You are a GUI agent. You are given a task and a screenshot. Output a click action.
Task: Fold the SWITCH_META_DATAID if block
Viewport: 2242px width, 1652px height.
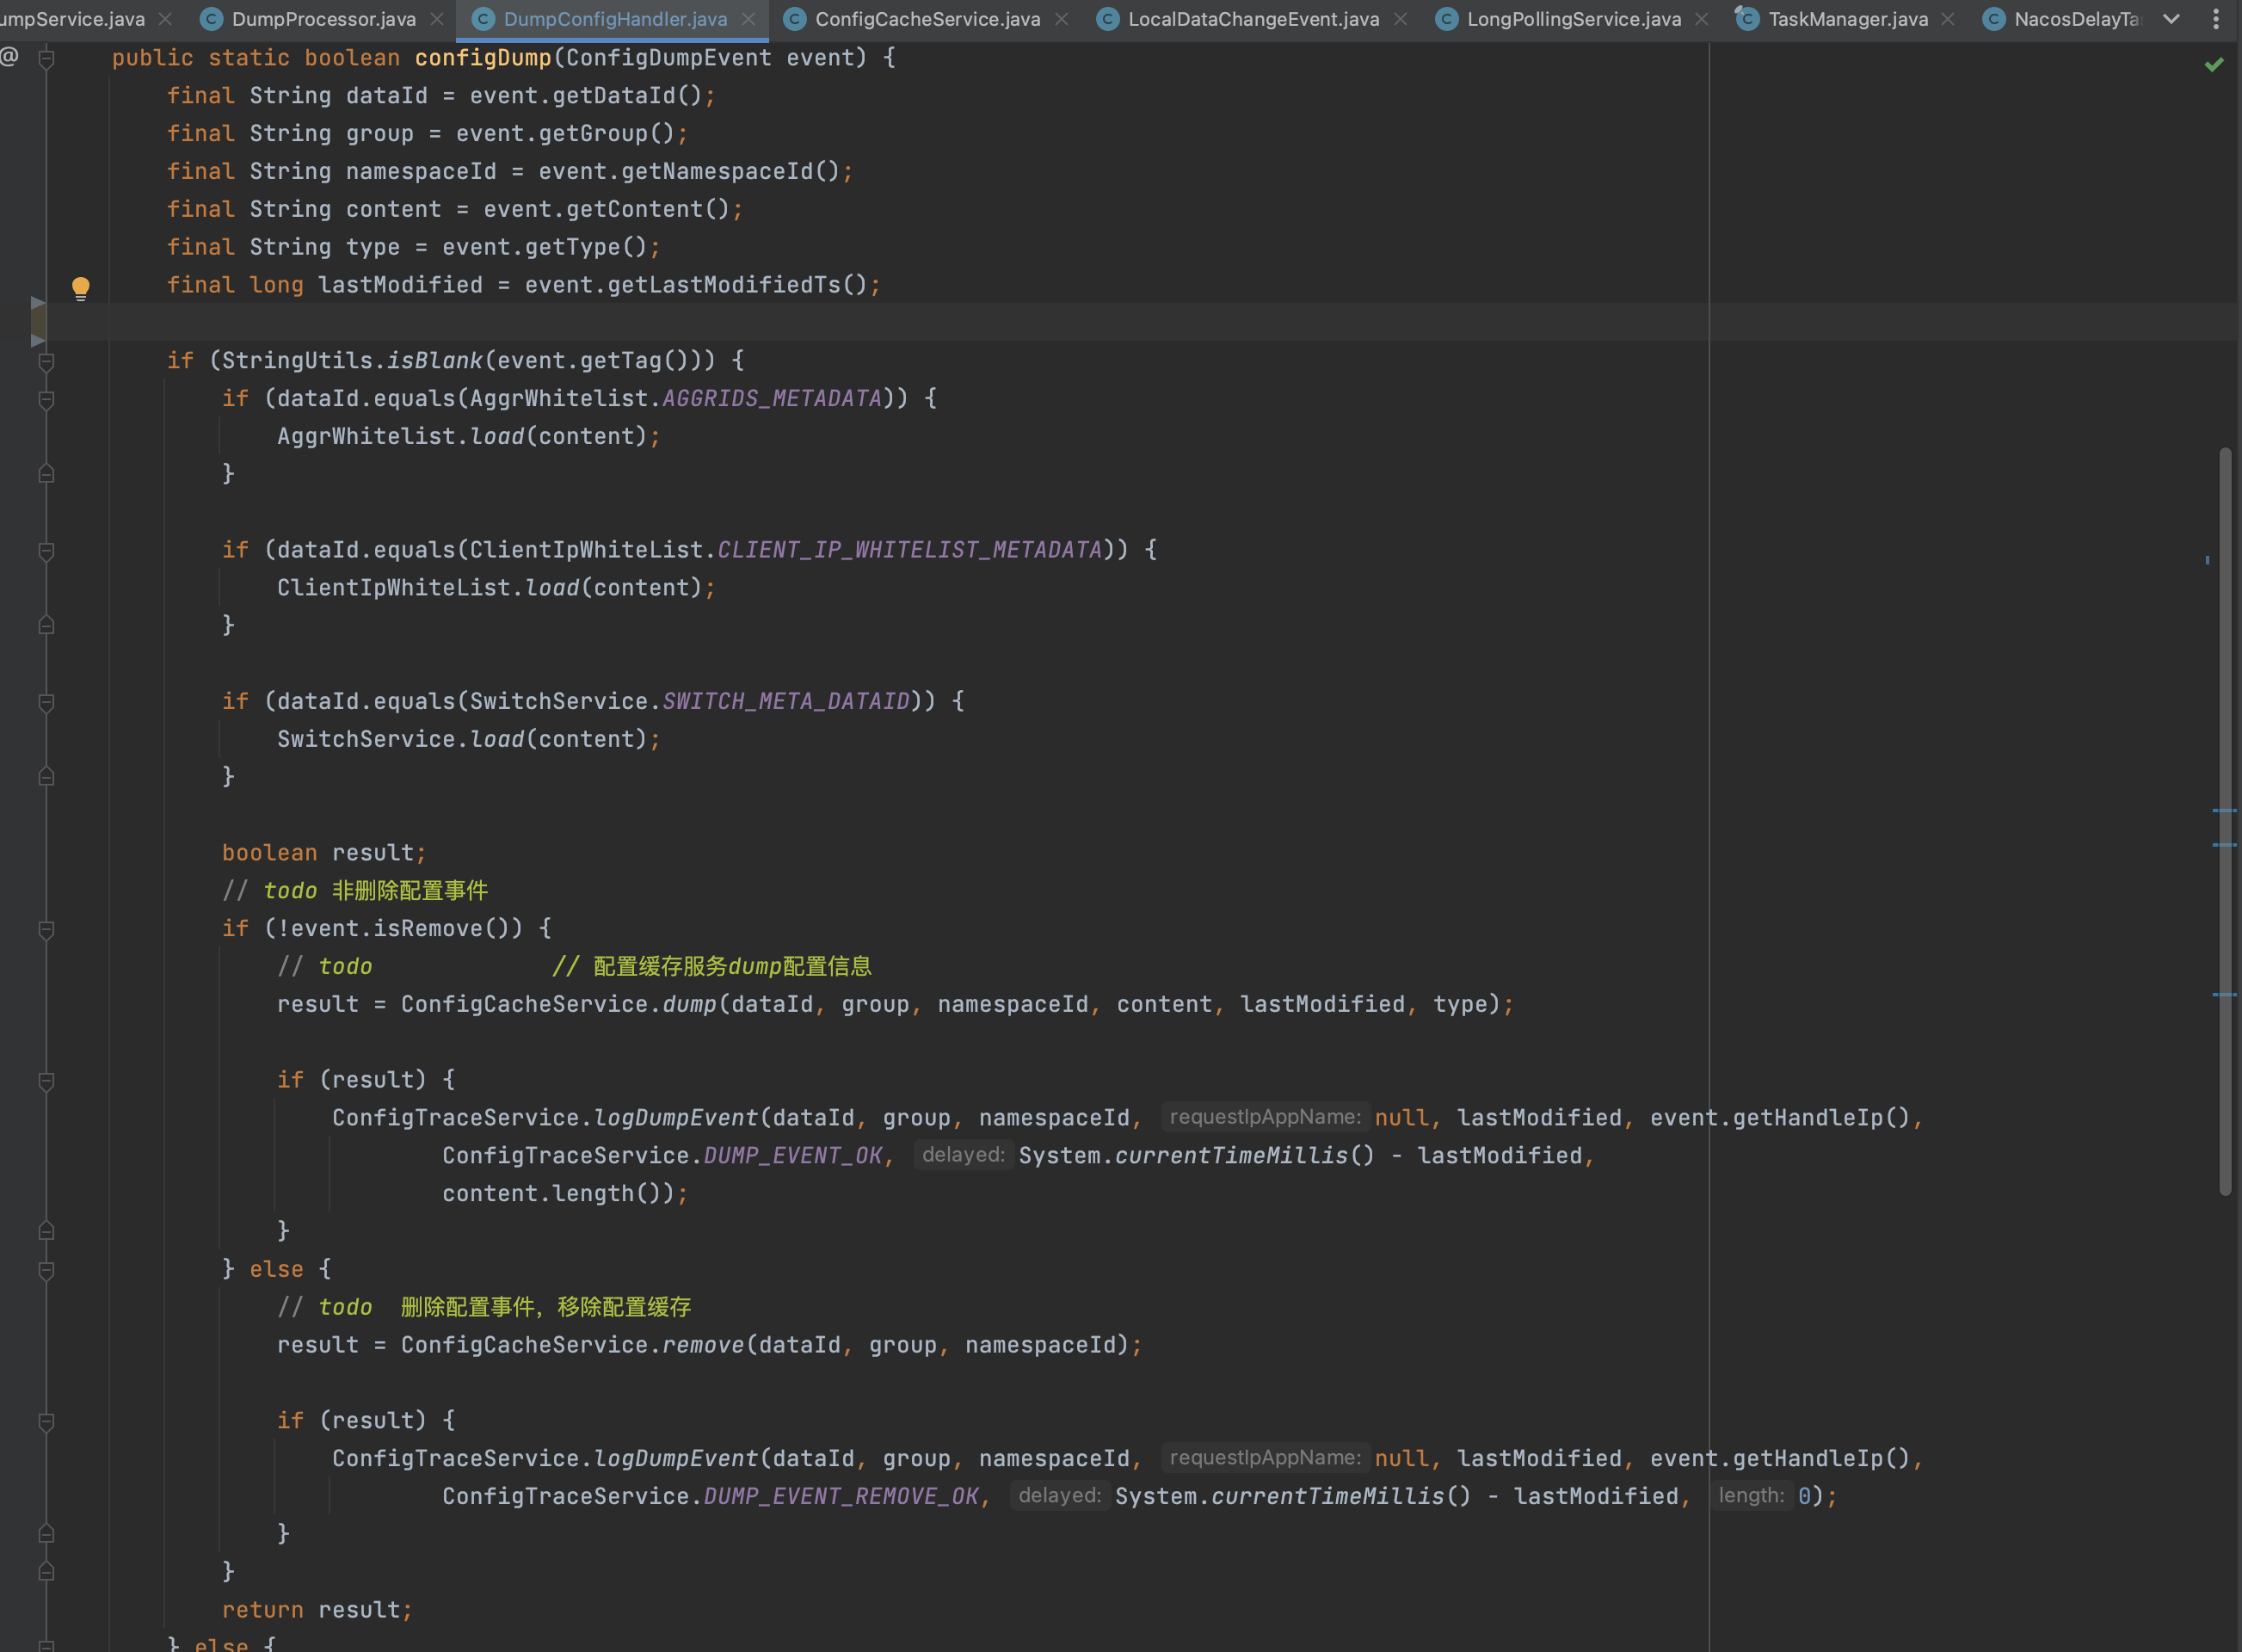coord(46,703)
